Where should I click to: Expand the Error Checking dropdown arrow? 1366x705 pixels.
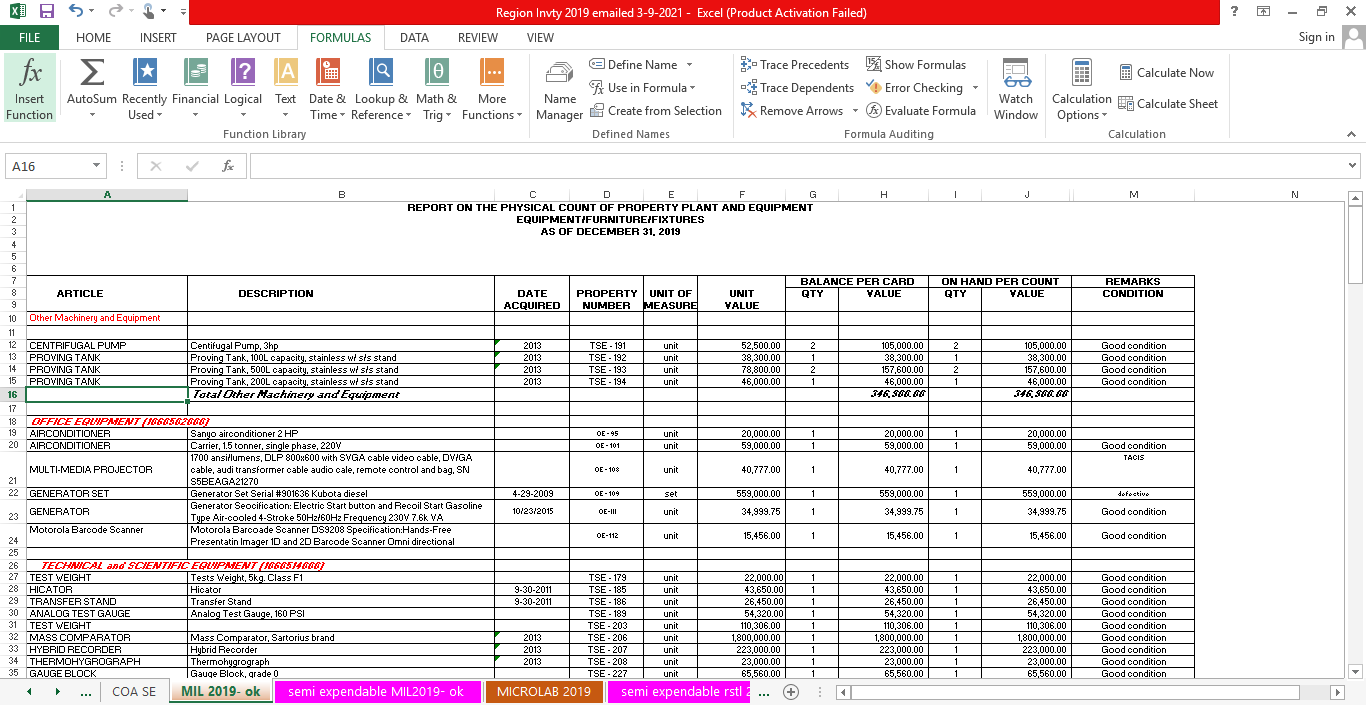click(975, 87)
